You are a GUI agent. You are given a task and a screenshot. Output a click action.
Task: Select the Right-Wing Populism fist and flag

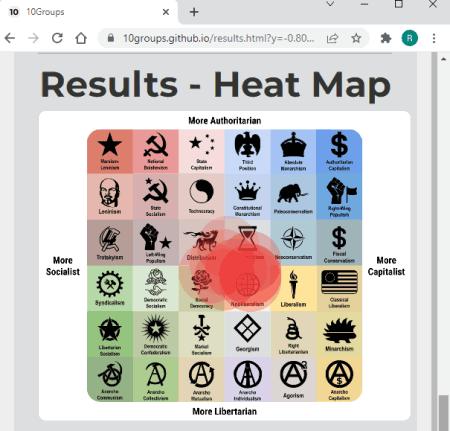coord(341,190)
